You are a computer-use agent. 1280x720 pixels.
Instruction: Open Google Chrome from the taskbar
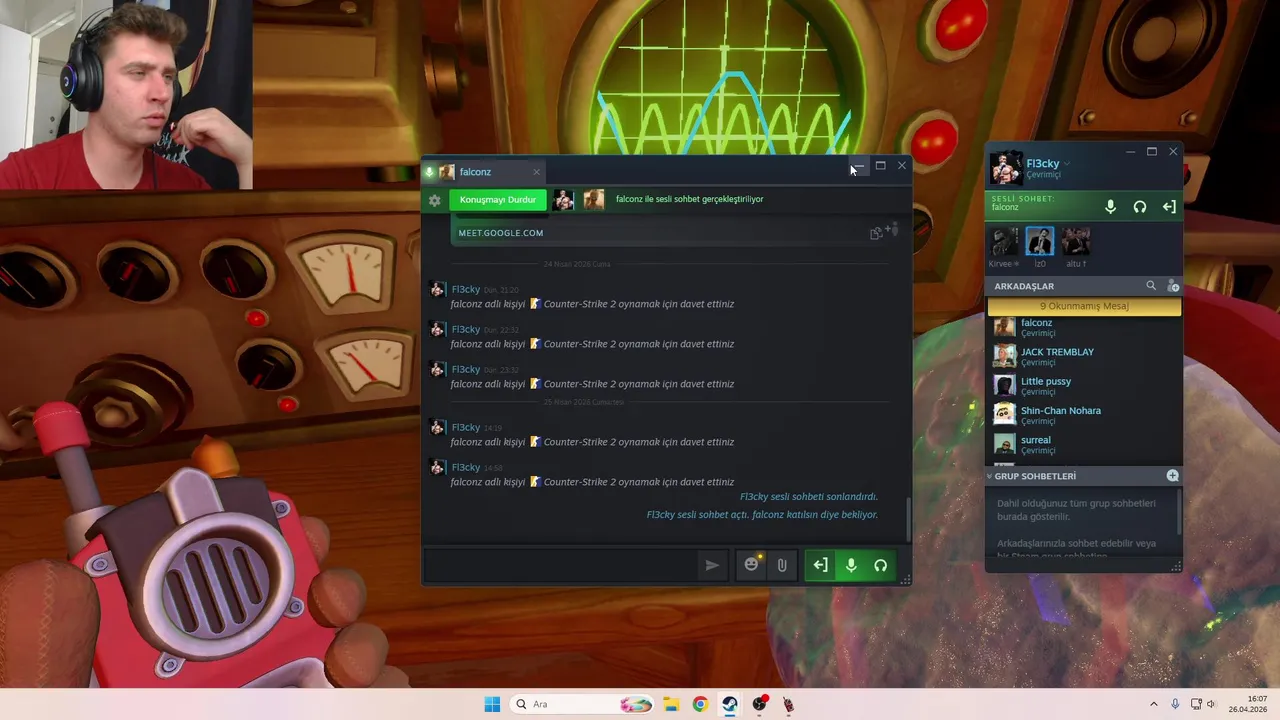click(x=700, y=704)
